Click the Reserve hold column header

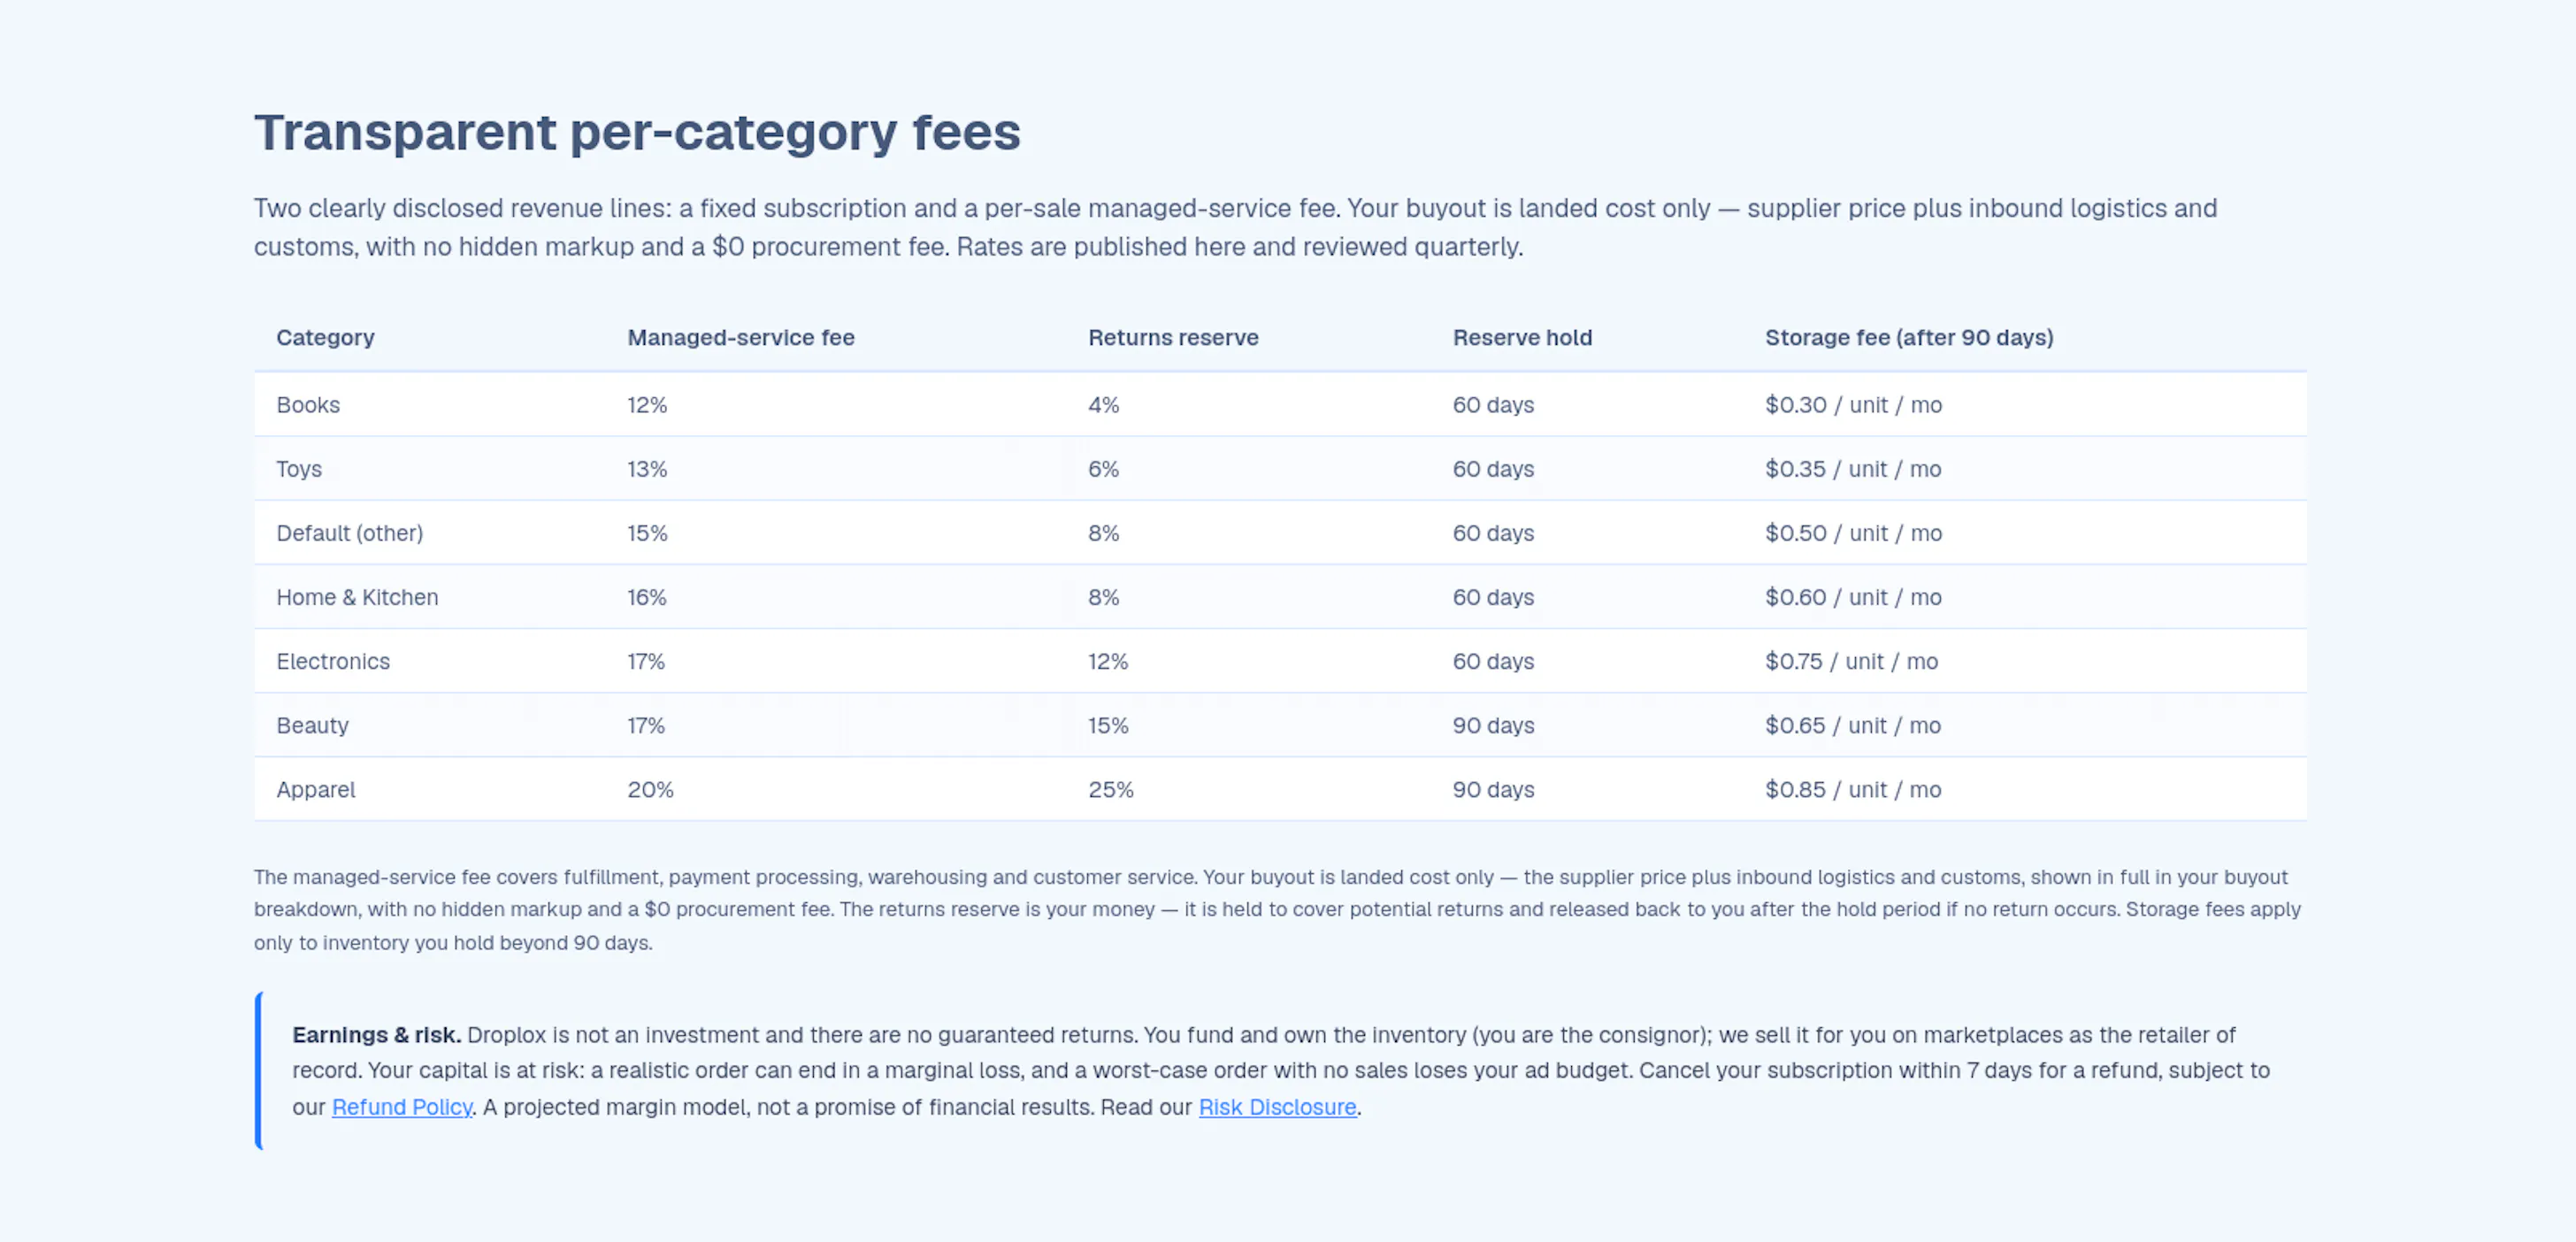point(1522,338)
